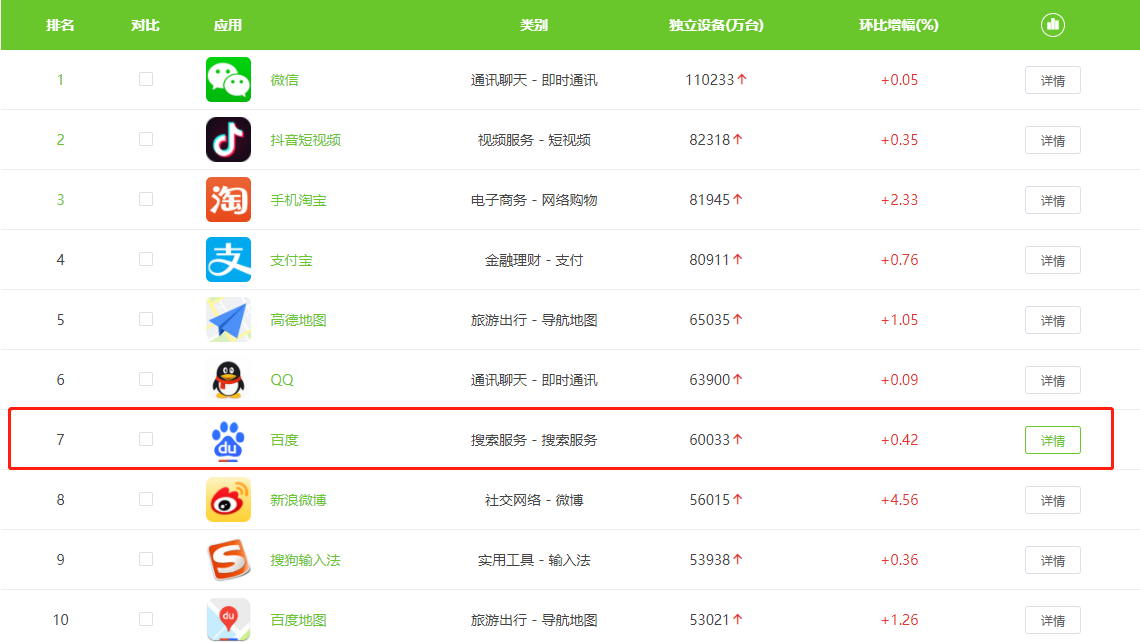1140x642 pixels.
Task: Open 详情 for 微信
Action: coord(1052,80)
